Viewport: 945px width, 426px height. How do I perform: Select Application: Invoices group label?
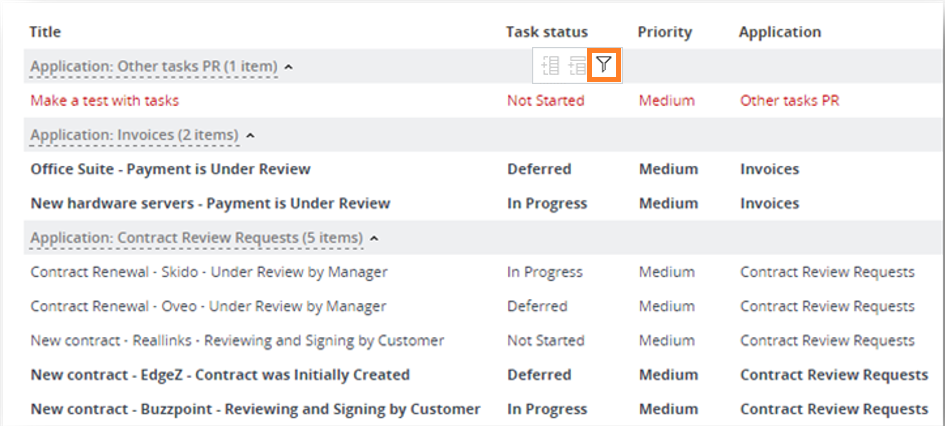pyautogui.click(x=134, y=135)
